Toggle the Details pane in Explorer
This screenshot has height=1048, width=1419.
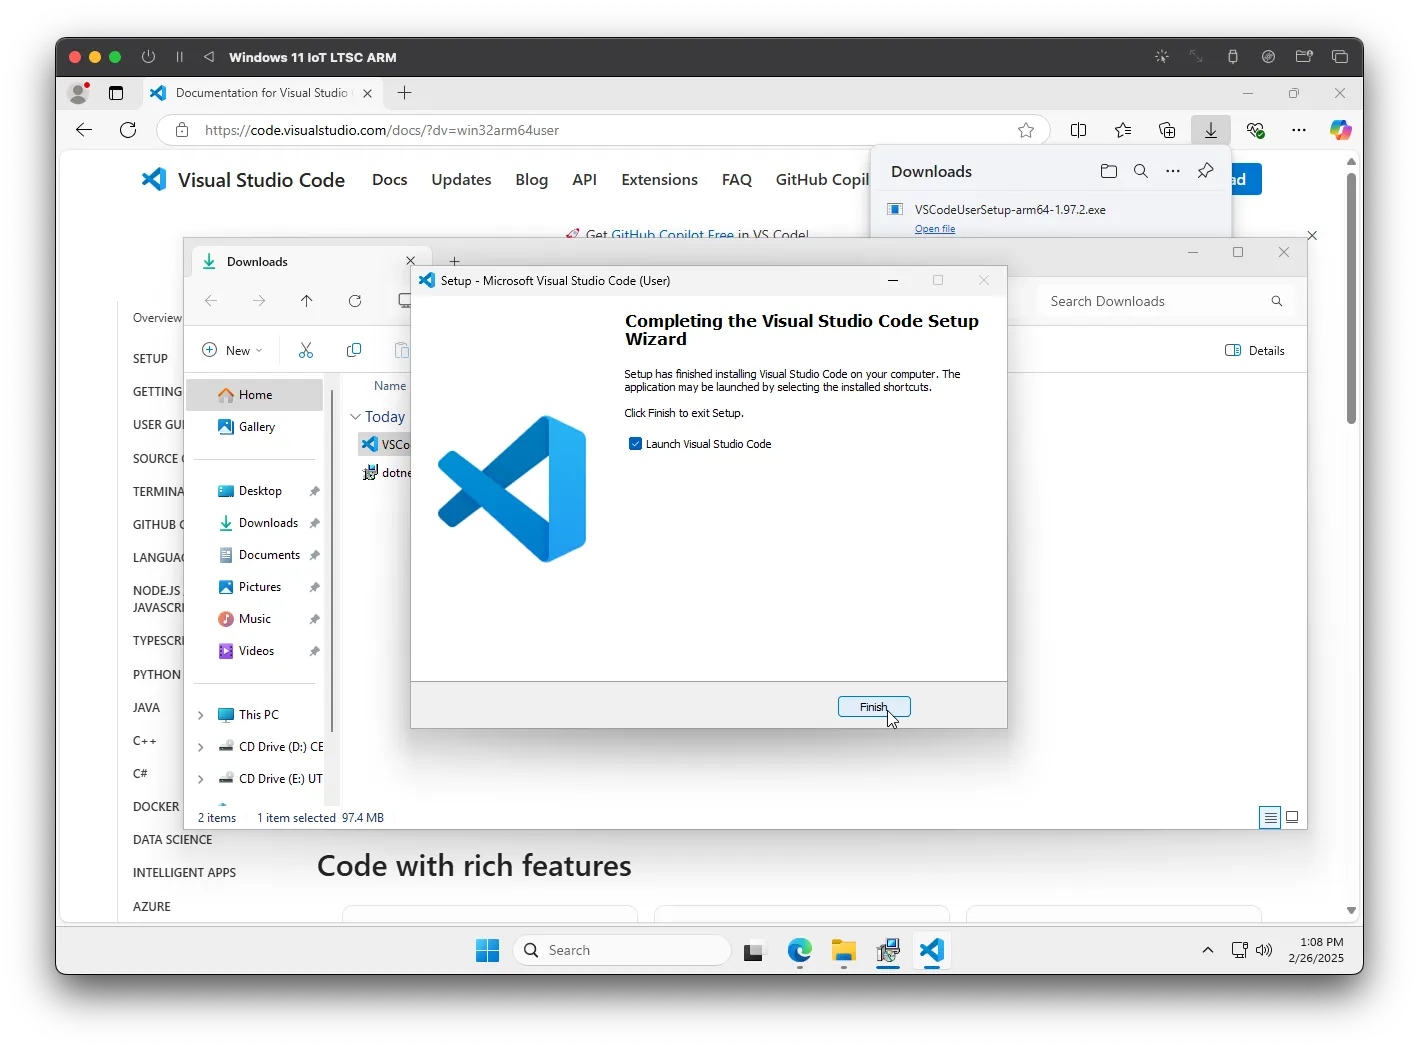pyautogui.click(x=1254, y=351)
